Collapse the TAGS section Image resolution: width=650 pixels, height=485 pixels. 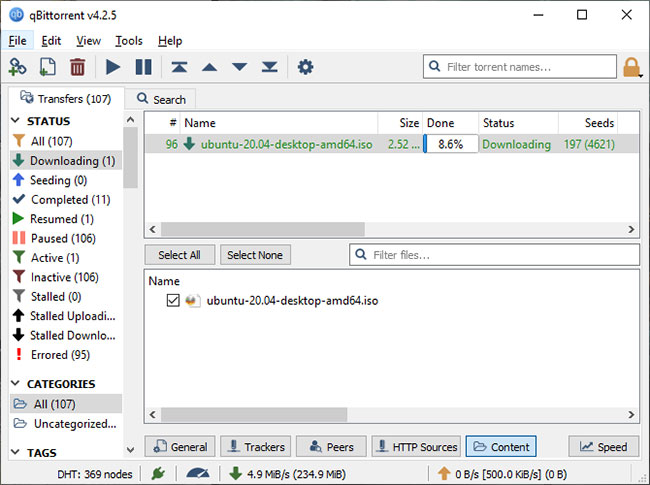pyautogui.click(x=15, y=452)
